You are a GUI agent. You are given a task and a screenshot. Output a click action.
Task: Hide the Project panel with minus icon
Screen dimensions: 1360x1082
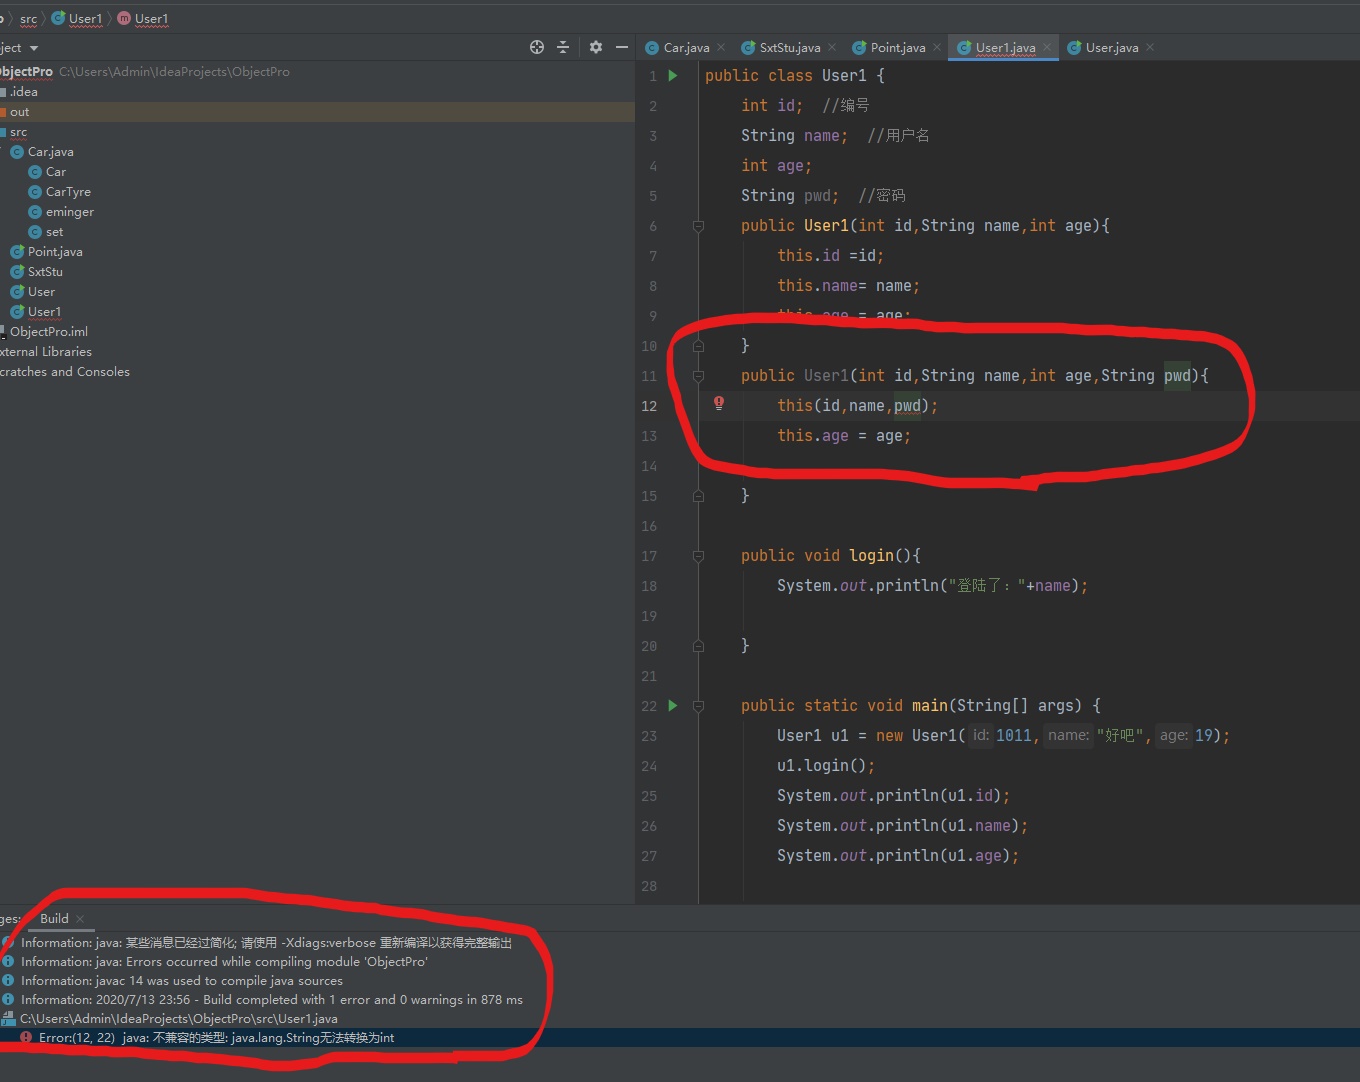point(622,47)
